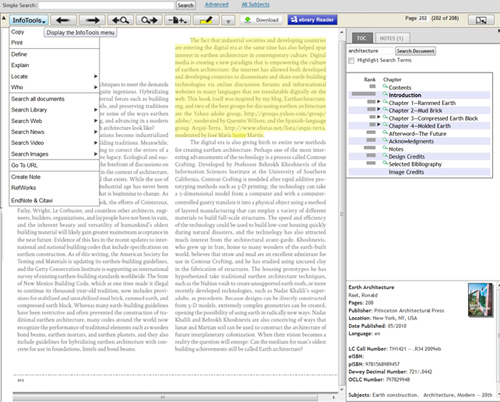The image size is (500, 402).
Task: Open Chapter 3–Compressed Earth Block entry
Action: pos(433,118)
